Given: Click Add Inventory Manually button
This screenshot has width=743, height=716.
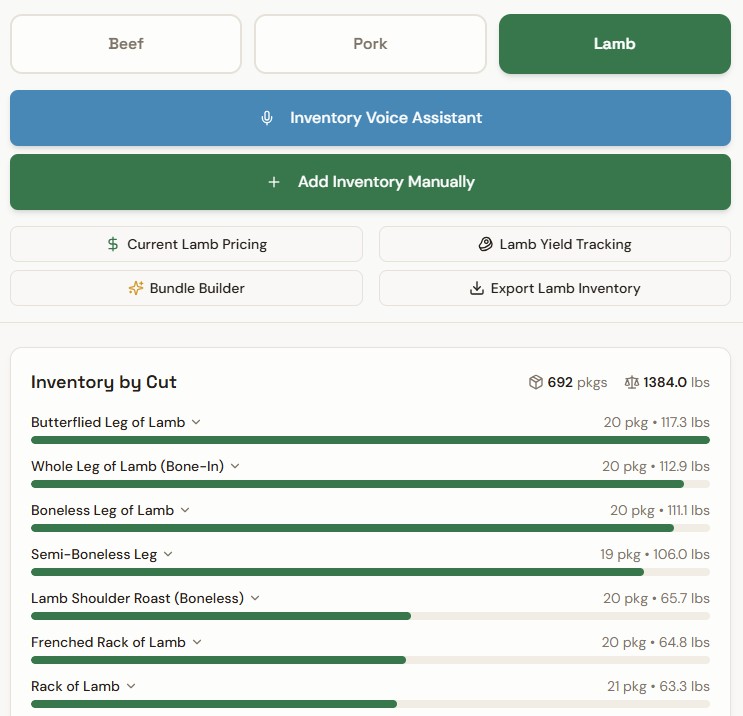Looking at the screenshot, I should pyautogui.click(x=370, y=182).
